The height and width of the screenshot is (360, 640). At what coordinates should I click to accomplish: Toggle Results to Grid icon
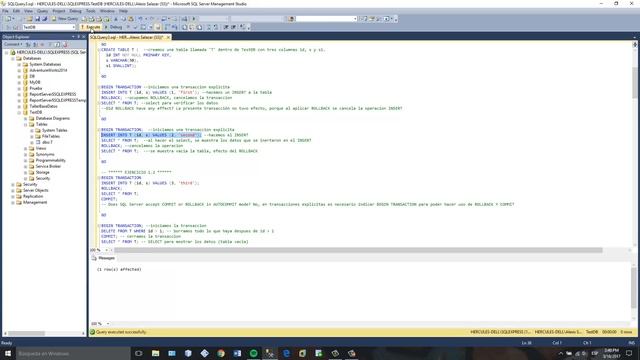click(192, 27)
